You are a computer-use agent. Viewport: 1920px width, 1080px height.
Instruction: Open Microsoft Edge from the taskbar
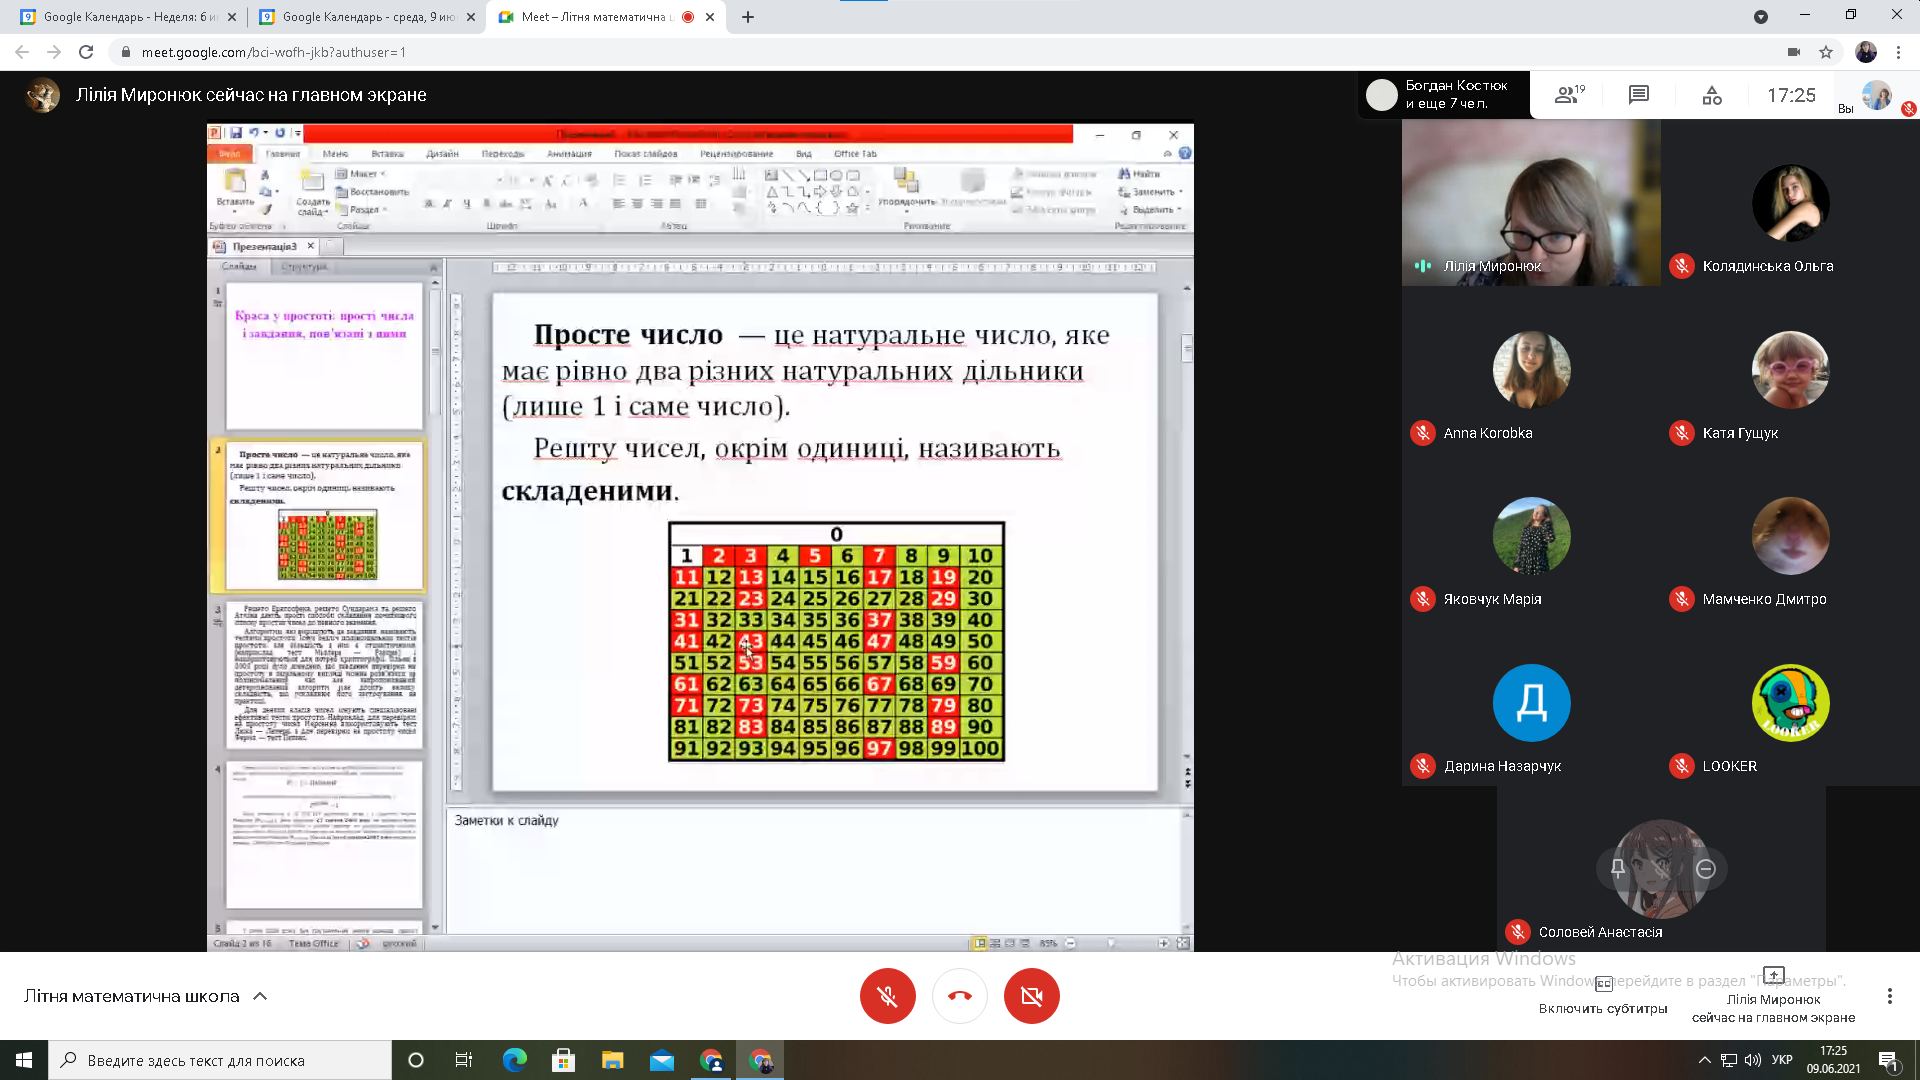tap(514, 1060)
